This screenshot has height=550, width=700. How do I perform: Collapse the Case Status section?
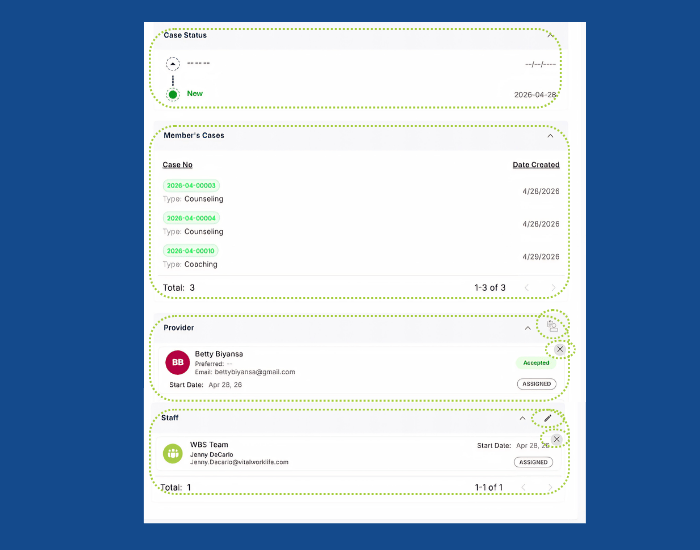point(551,35)
